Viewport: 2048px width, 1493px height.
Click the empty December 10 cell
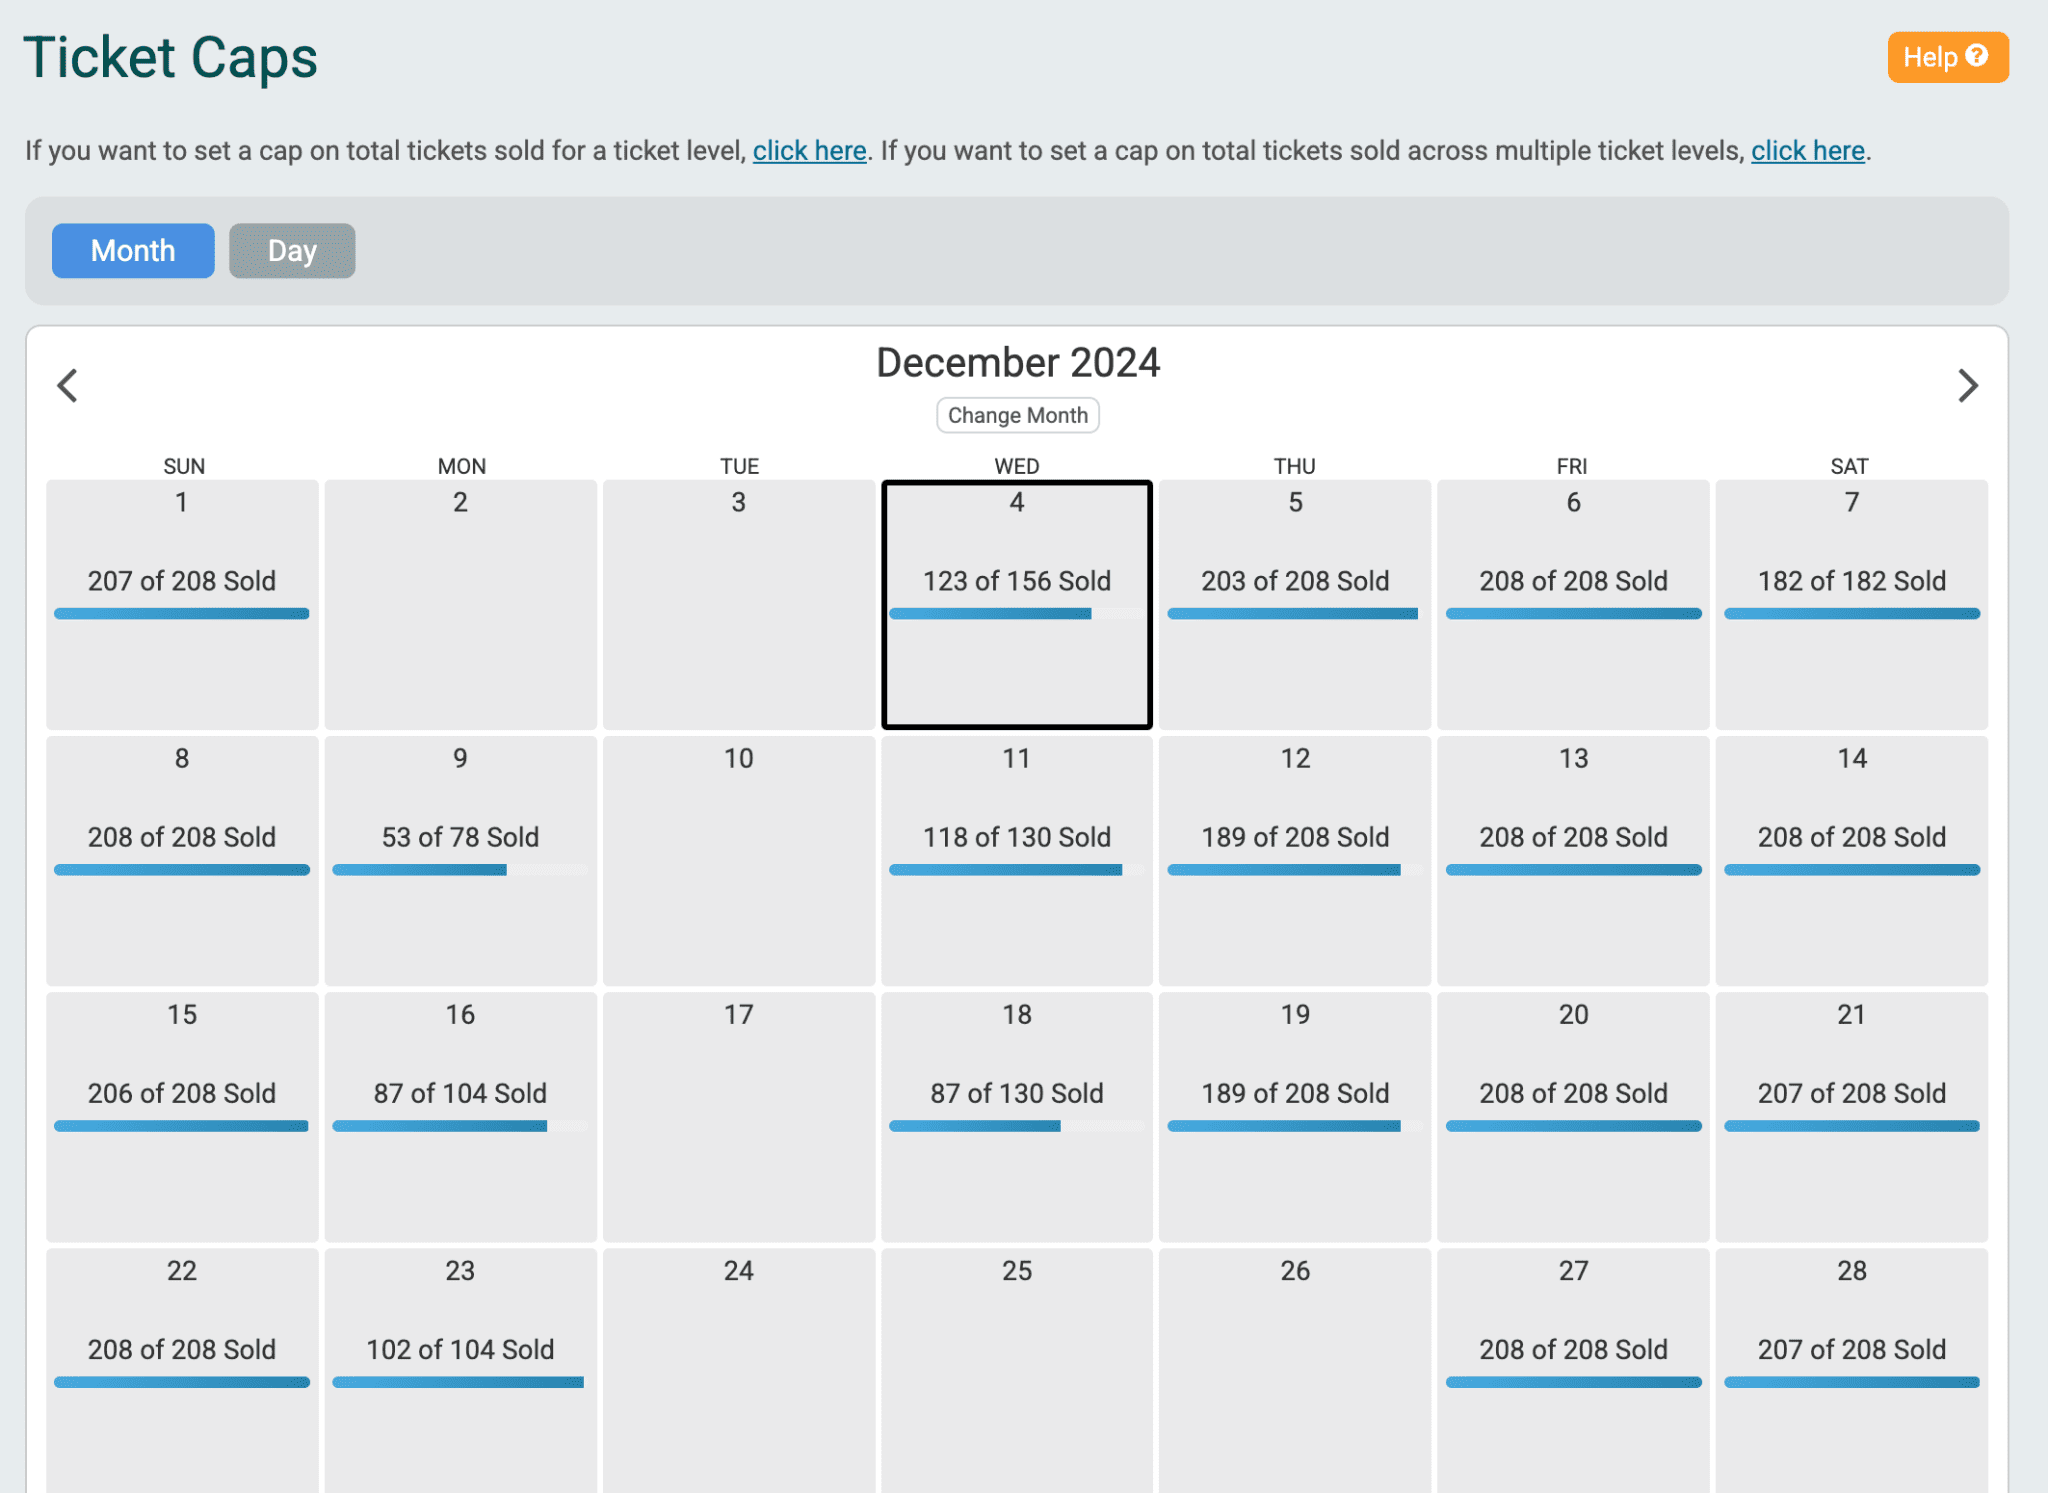pyautogui.click(x=738, y=860)
